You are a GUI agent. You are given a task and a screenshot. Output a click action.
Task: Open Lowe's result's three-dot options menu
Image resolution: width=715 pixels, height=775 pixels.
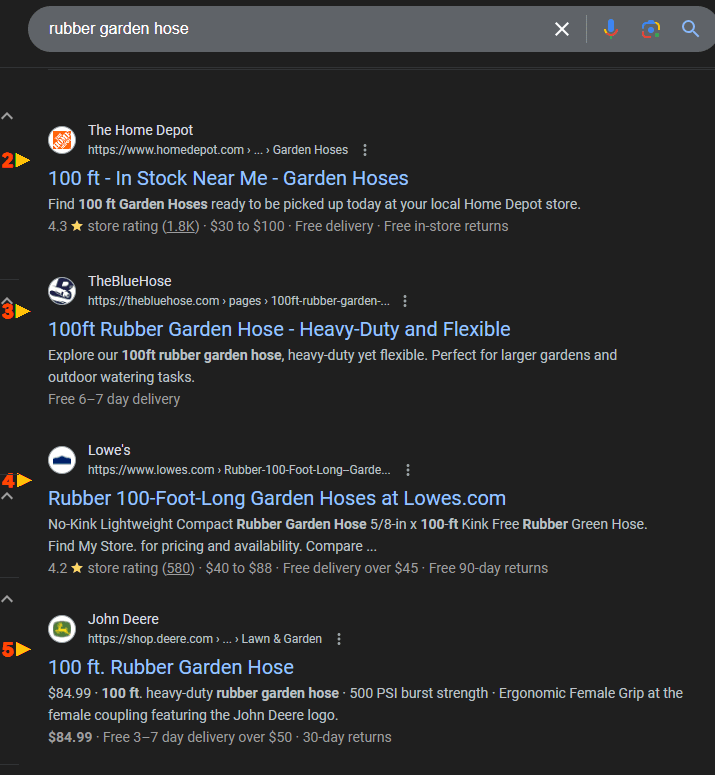(x=408, y=470)
